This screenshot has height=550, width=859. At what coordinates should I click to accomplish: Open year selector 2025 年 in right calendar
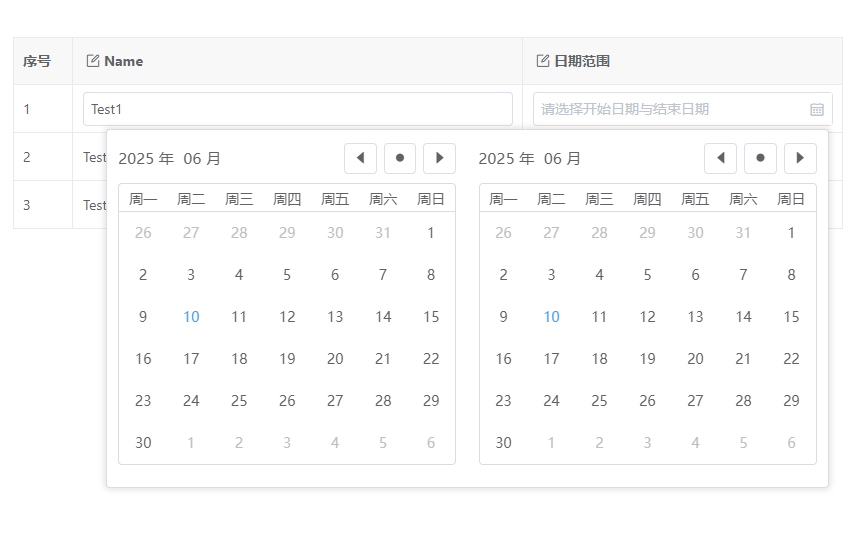pyautogui.click(x=506, y=159)
